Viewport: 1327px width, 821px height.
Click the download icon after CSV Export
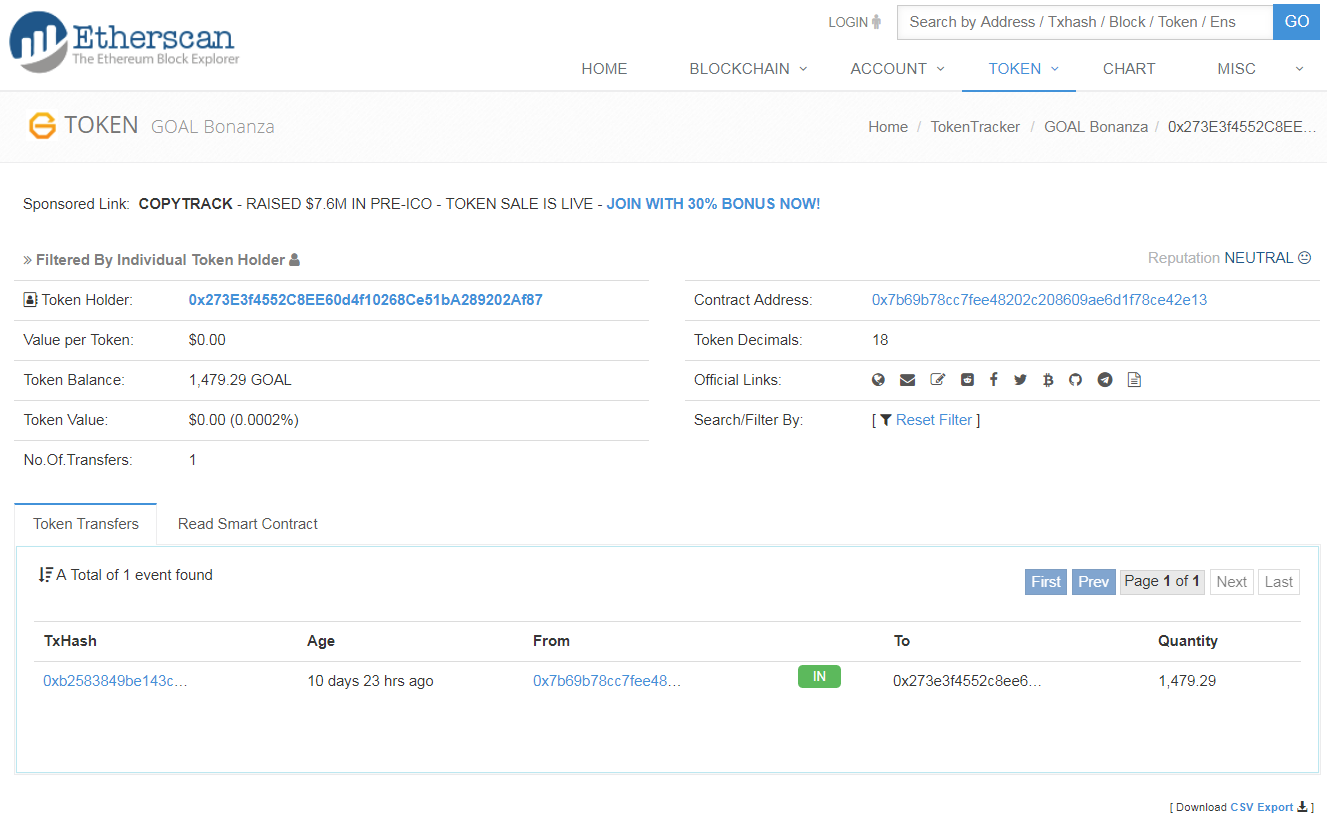click(x=1302, y=807)
